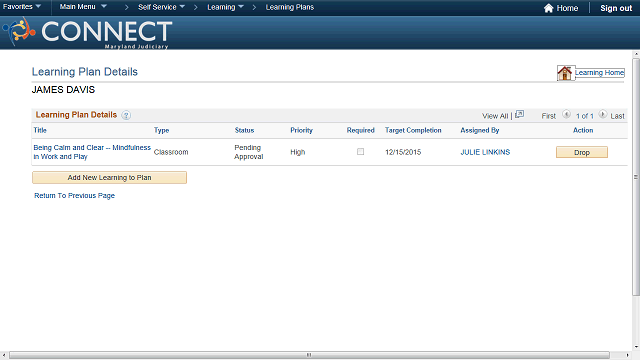Viewport: 640px width, 360px height.
Task: Click the Last navigation link
Action: click(x=617, y=116)
